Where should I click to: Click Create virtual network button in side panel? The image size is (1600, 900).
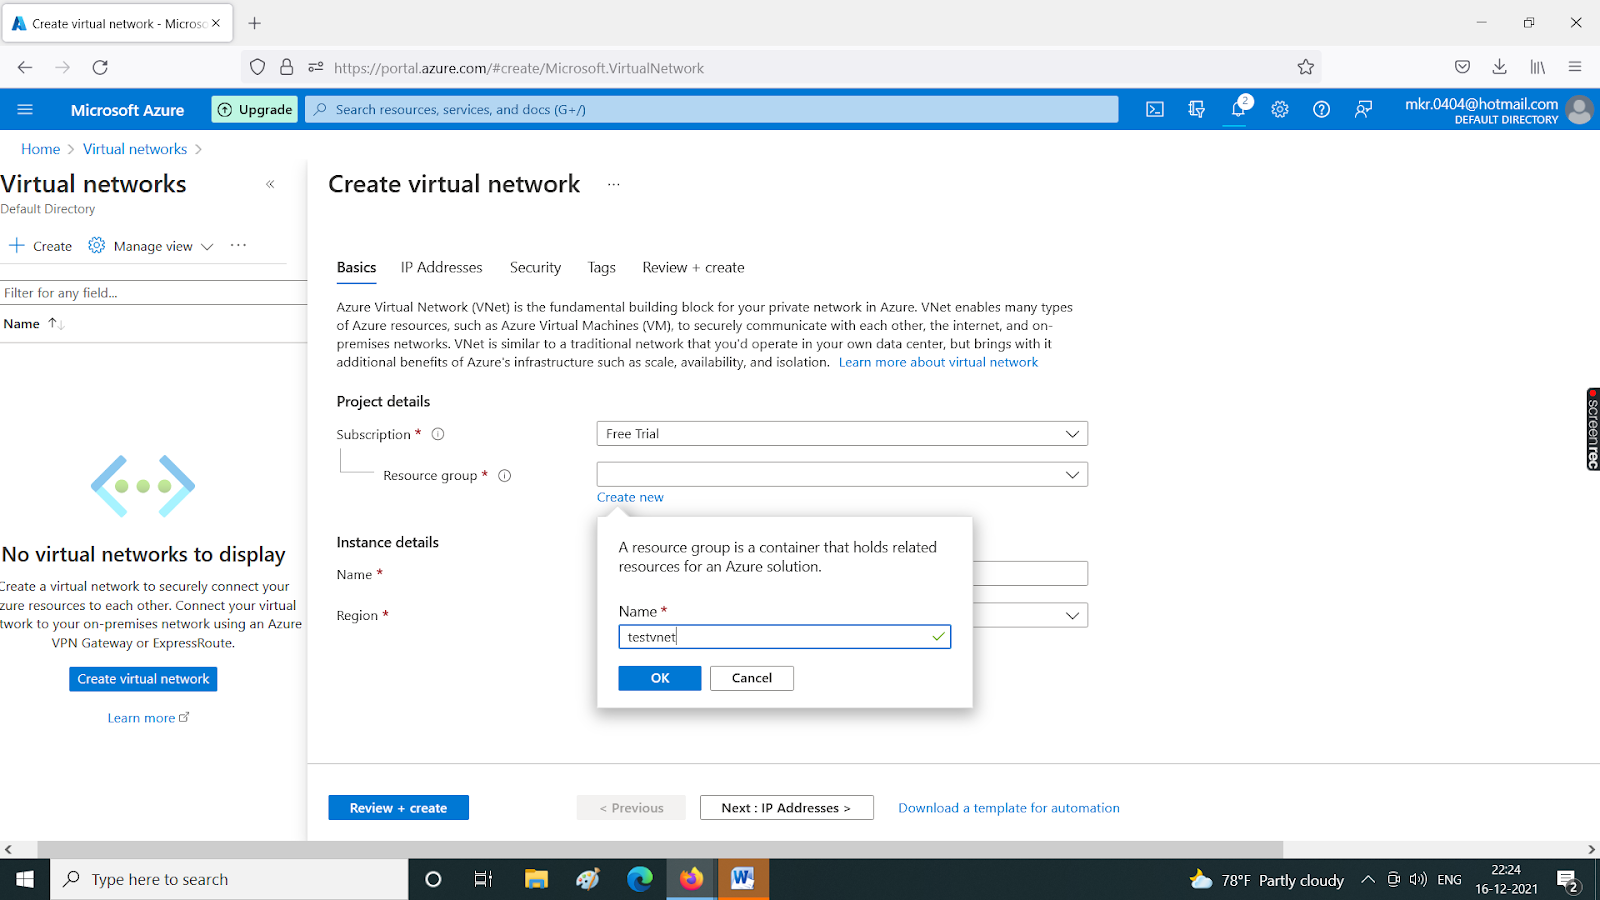tap(143, 679)
